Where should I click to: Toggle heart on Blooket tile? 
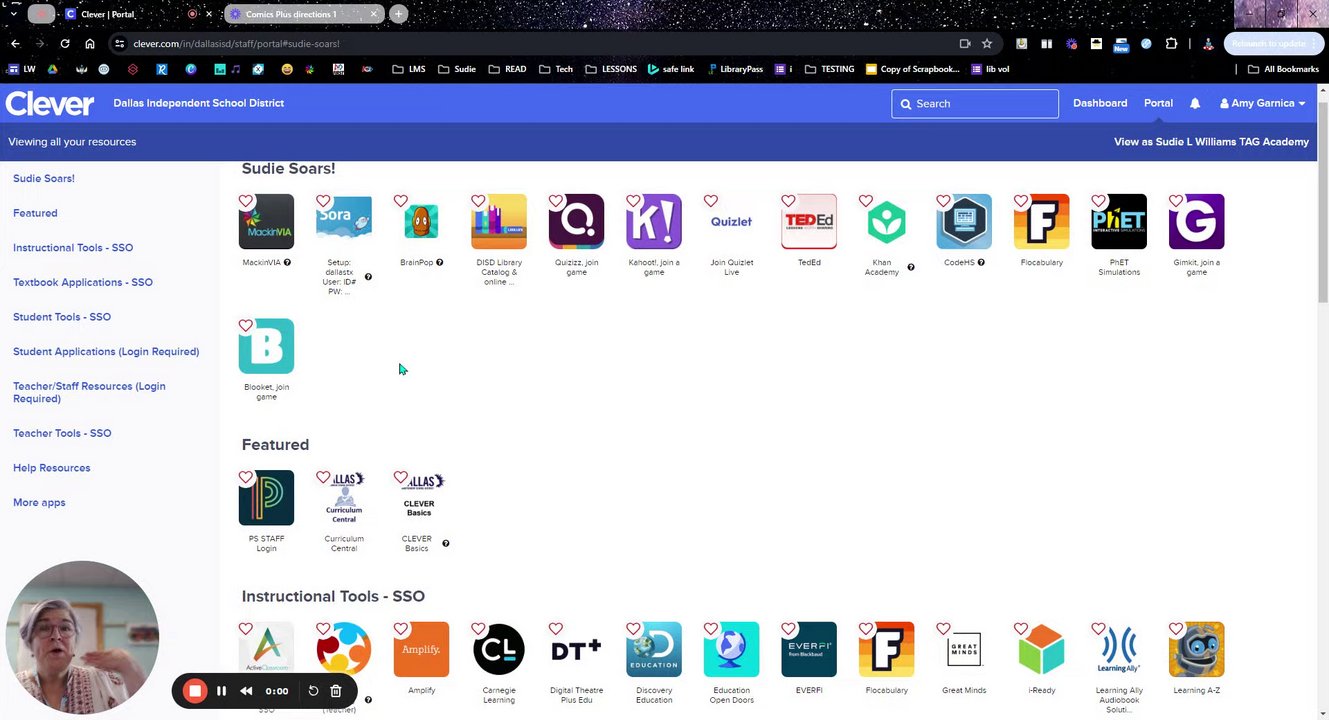246,325
